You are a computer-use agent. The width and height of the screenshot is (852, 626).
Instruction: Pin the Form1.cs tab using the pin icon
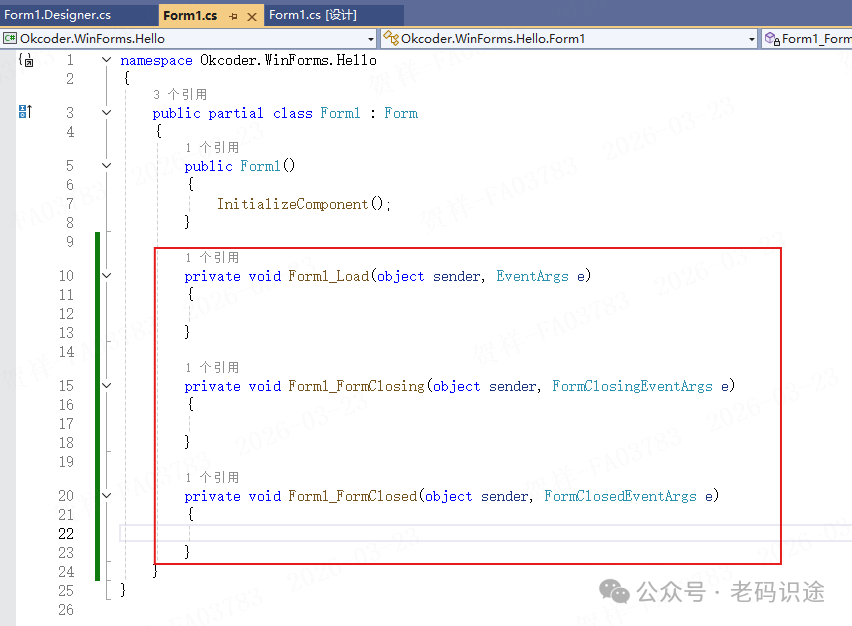[233, 16]
